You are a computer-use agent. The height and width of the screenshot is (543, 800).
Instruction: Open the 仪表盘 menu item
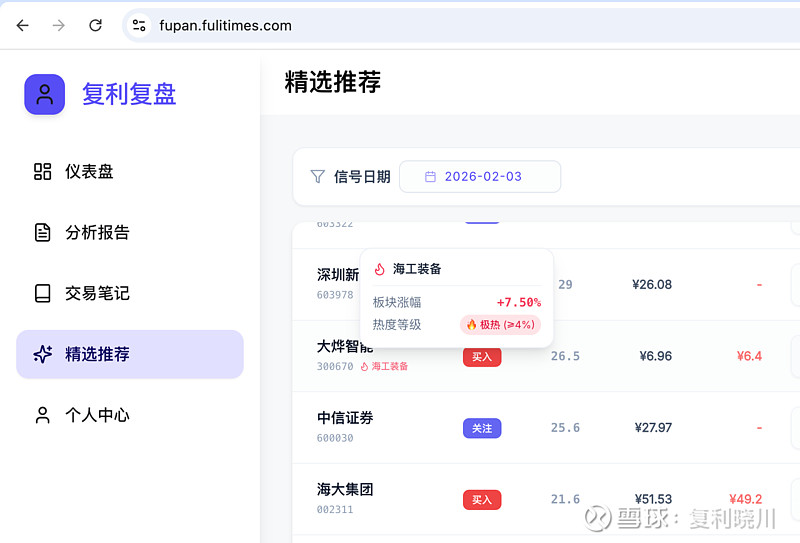pyautogui.click(x=130, y=171)
